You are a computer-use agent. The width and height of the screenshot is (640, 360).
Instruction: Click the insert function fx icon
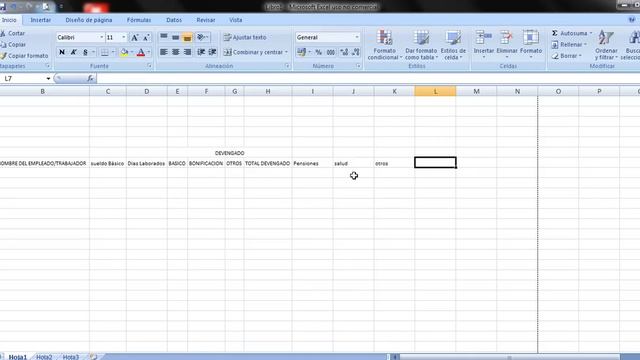click(90, 78)
